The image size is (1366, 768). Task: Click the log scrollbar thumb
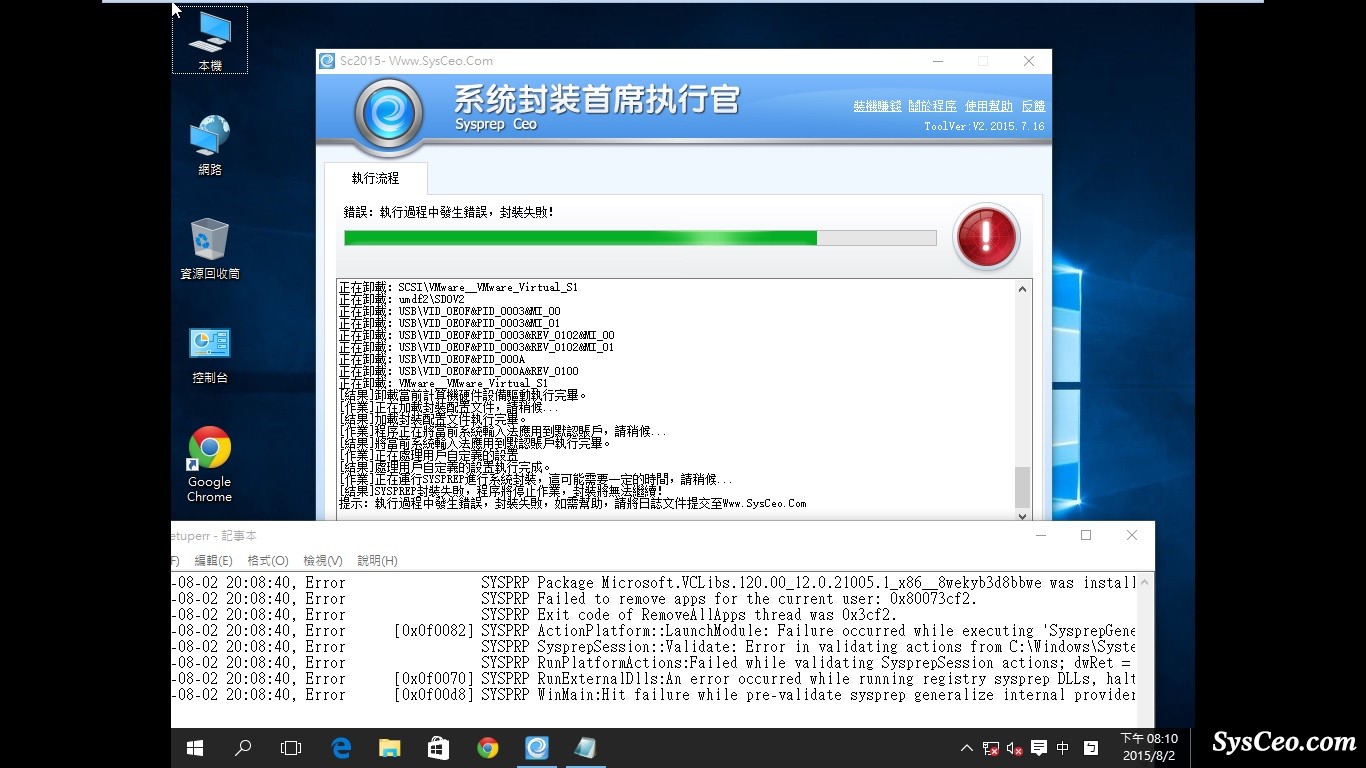click(x=1022, y=487)
